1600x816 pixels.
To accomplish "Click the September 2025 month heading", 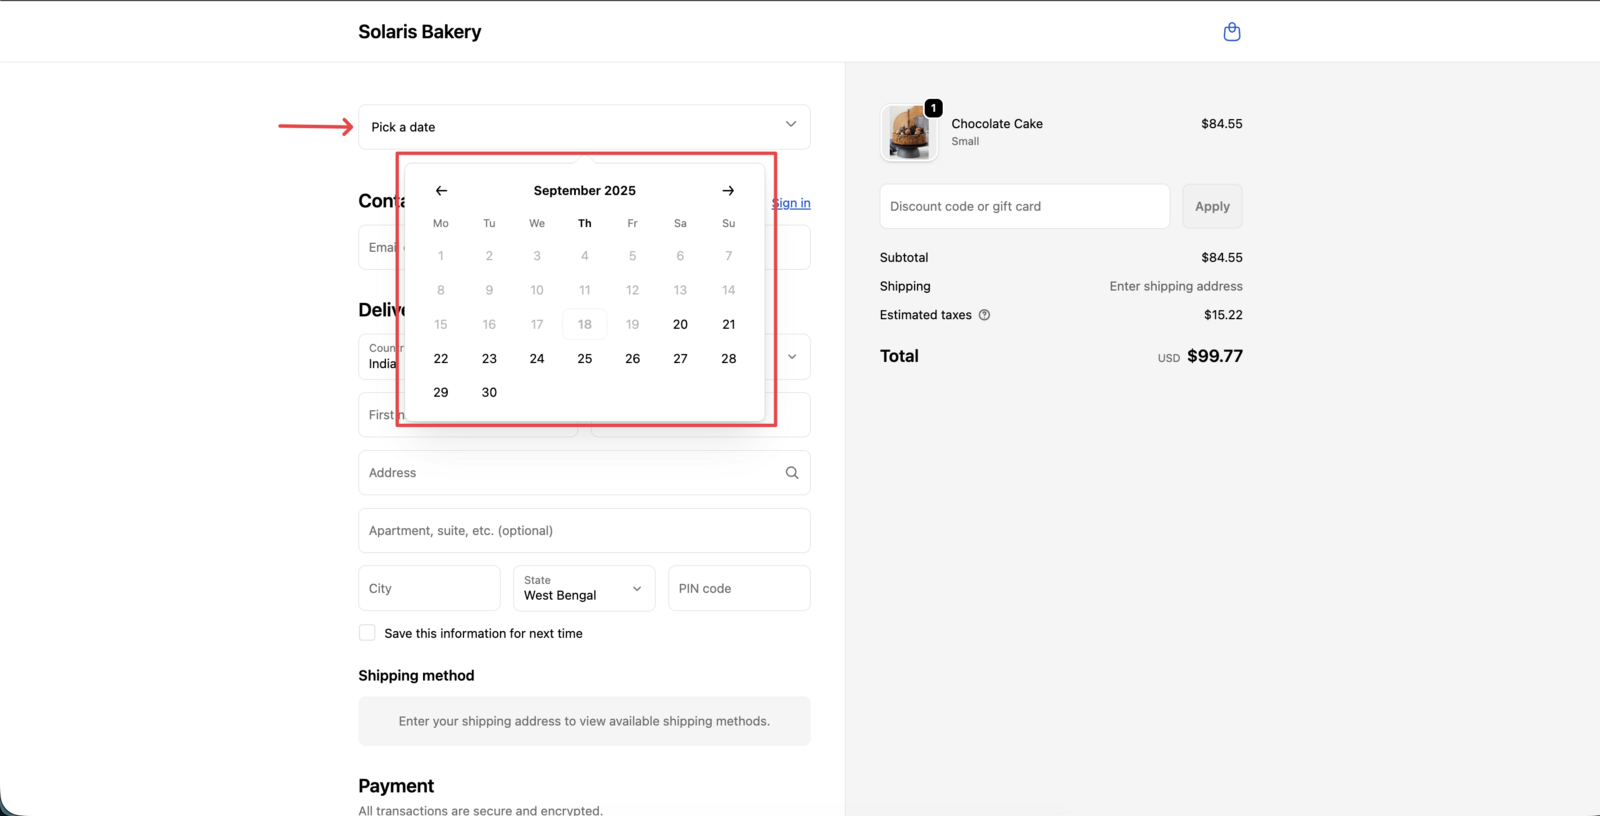I will (x=585, y=191).
